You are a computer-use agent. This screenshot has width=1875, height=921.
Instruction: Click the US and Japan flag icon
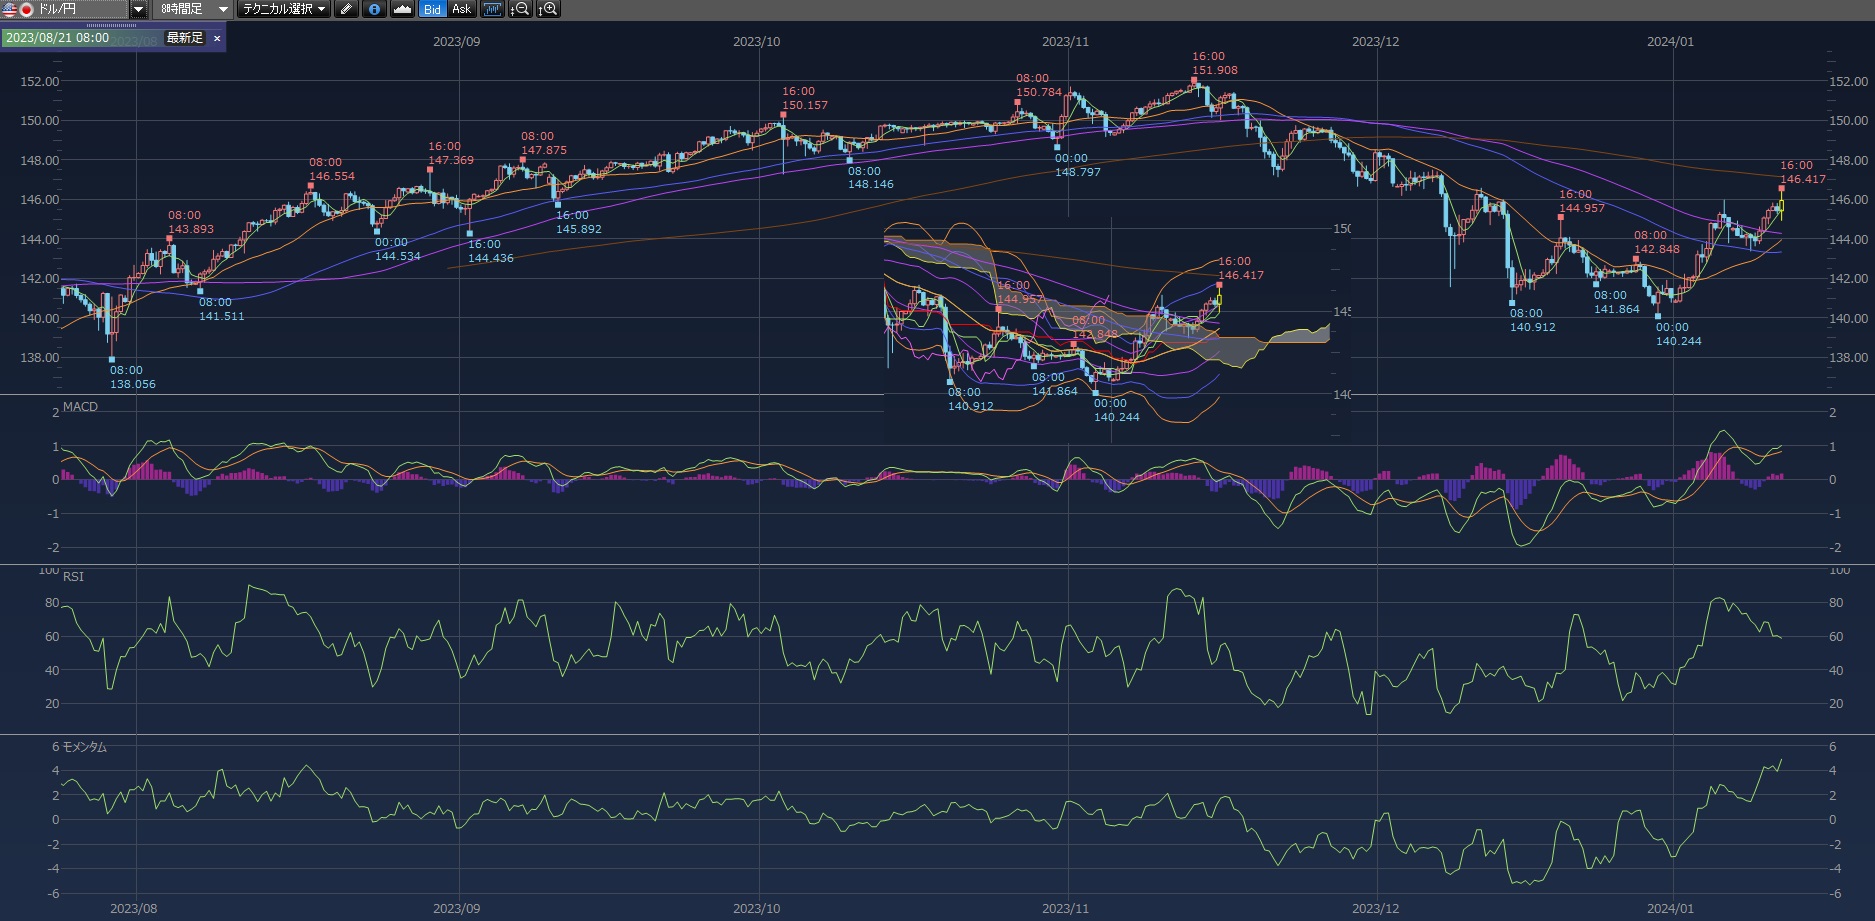[18, 9]
